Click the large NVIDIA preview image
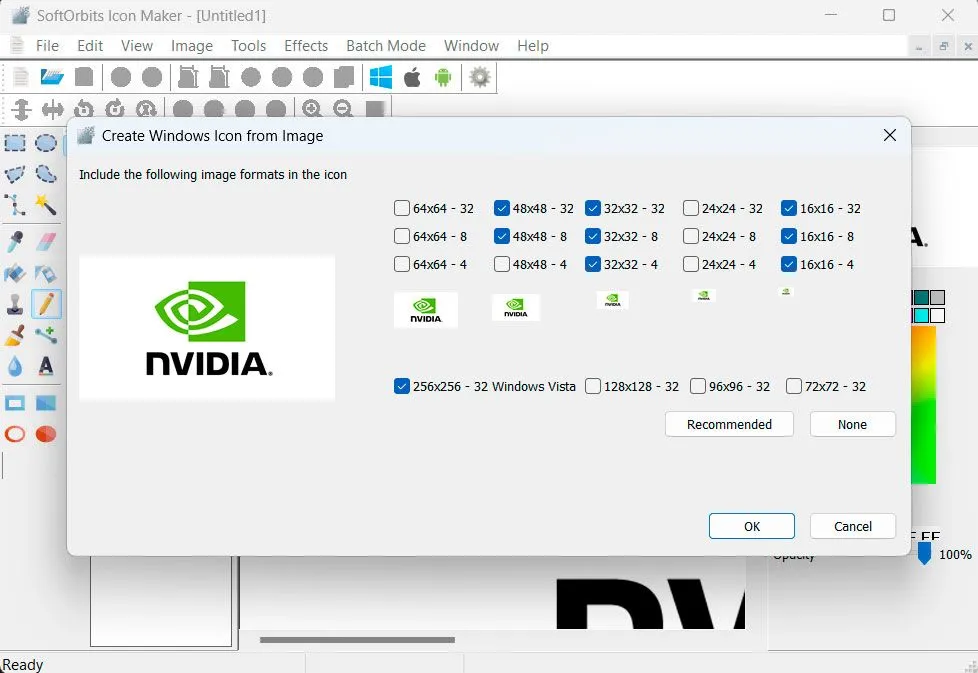 207,327
